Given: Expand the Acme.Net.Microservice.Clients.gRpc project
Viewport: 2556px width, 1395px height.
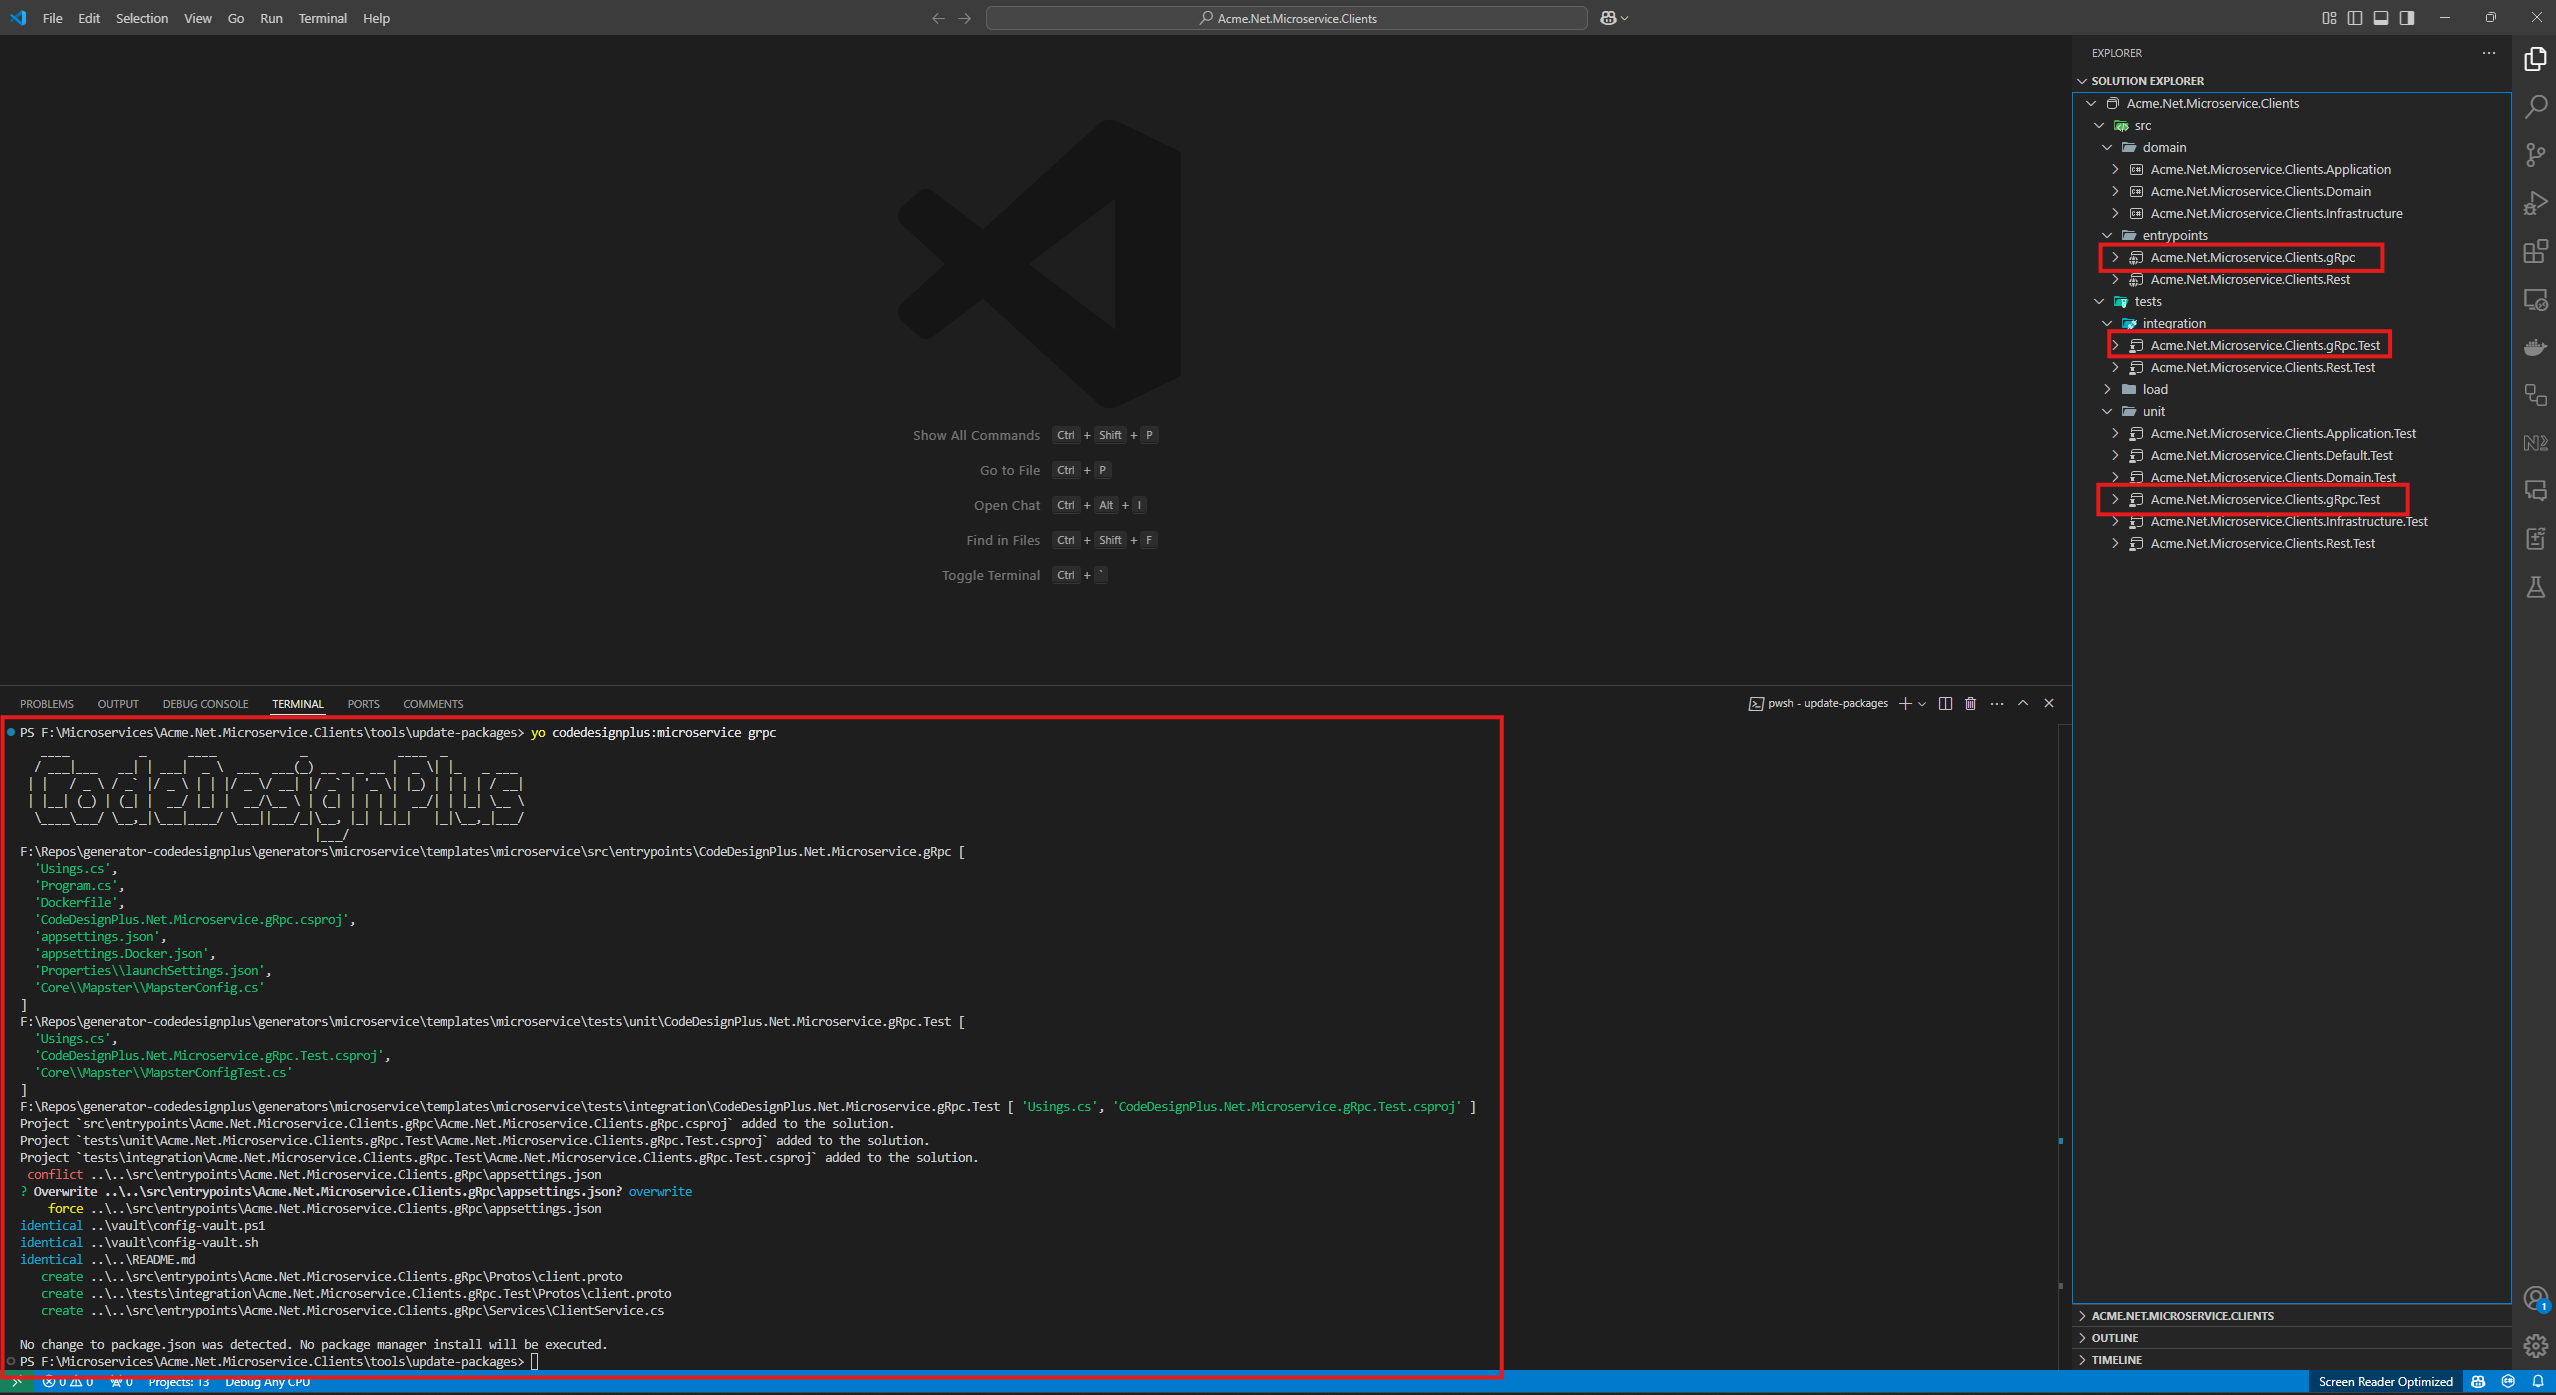Looking at the screenshot, I should pos(2115,257).
